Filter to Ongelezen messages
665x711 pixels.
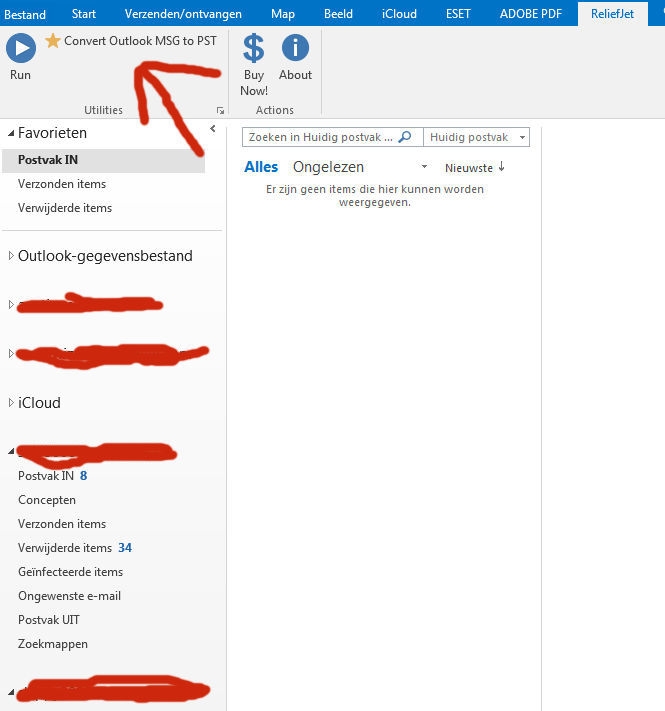pos(328,167)
